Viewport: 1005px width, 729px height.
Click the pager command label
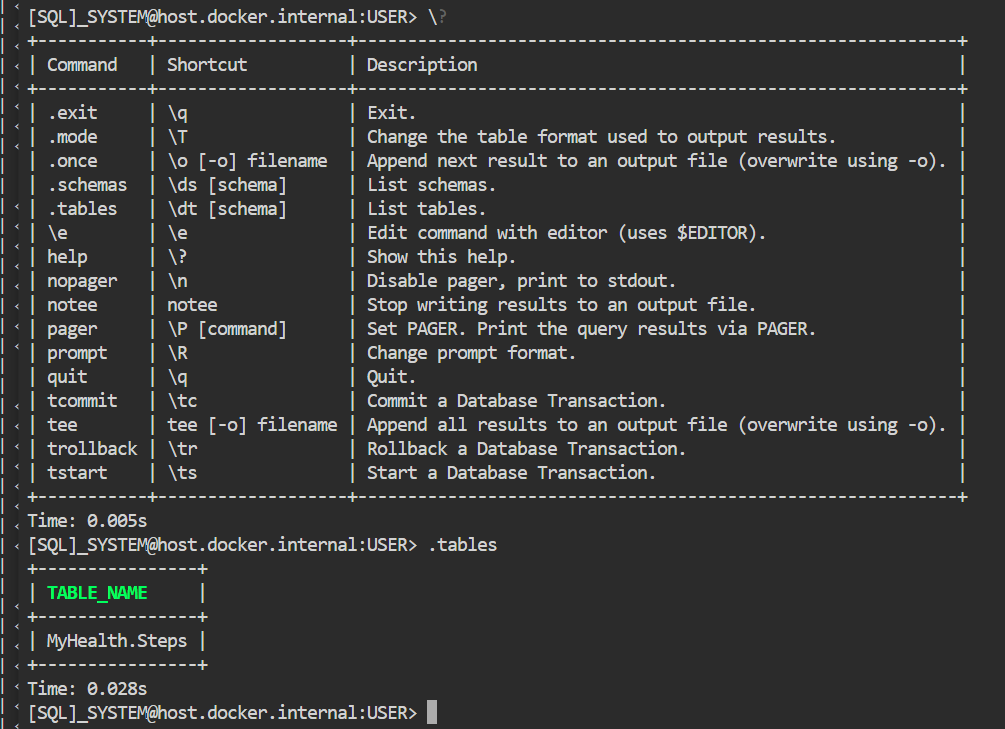click(x=72, y=328)
